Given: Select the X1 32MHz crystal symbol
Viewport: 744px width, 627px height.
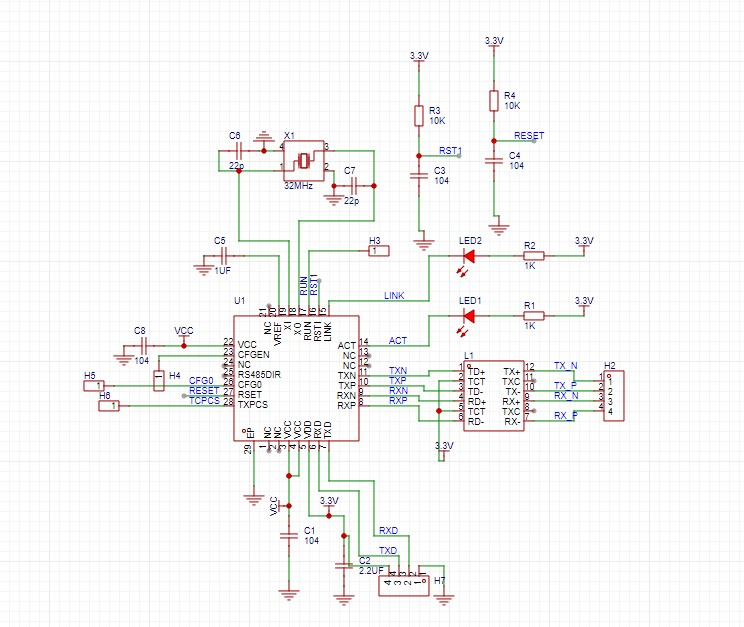Looking at the screenshot, I should [305, 158].
